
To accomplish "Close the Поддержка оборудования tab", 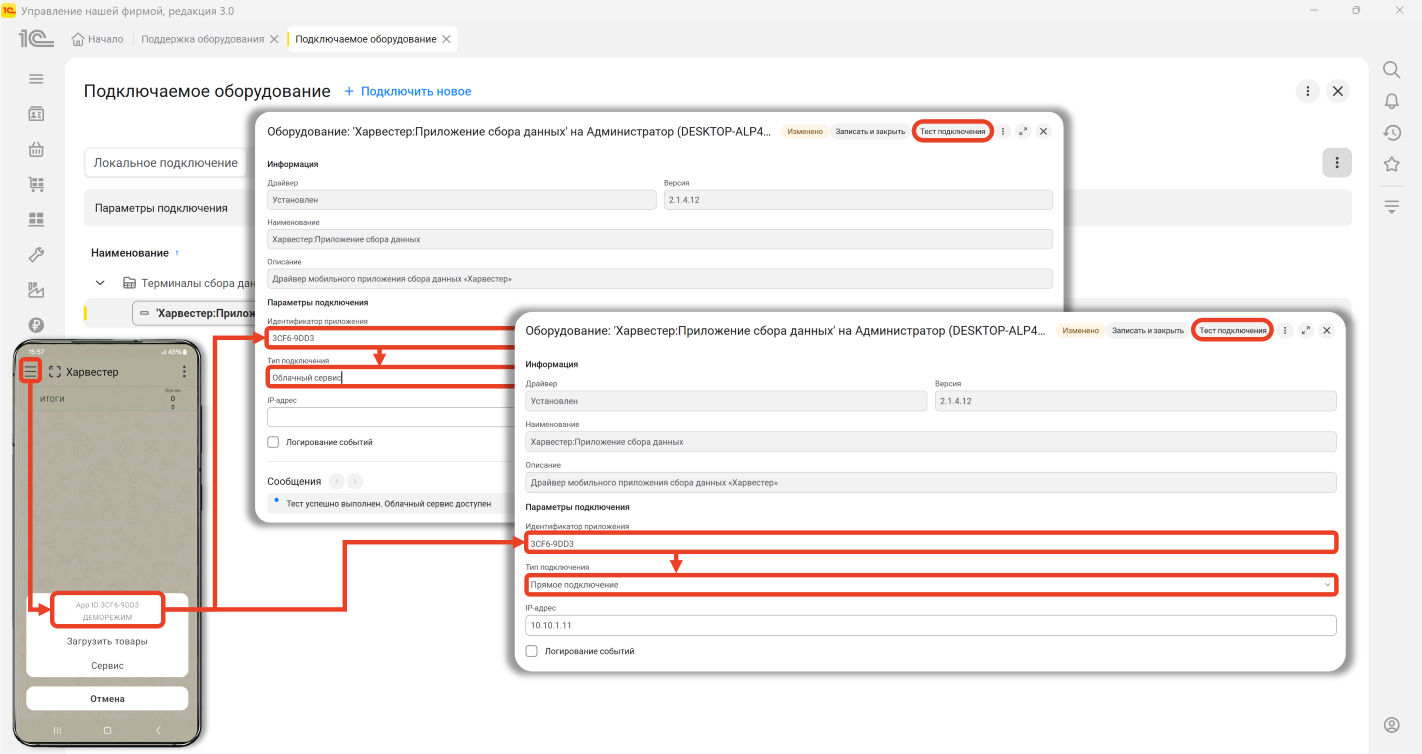I will click(x=273, y=39).
